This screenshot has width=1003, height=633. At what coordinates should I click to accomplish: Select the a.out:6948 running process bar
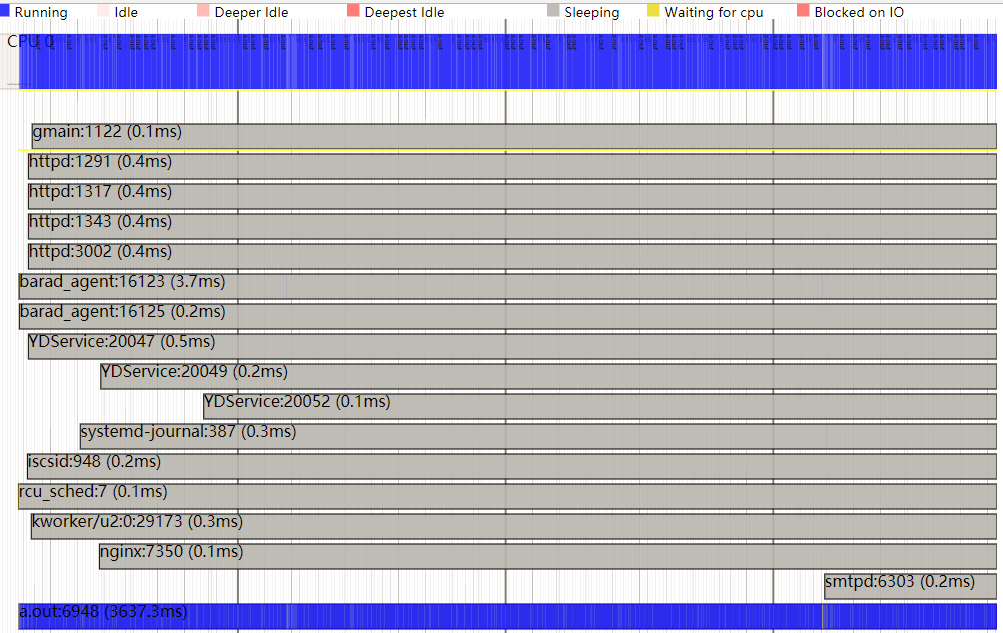point(508,616)
